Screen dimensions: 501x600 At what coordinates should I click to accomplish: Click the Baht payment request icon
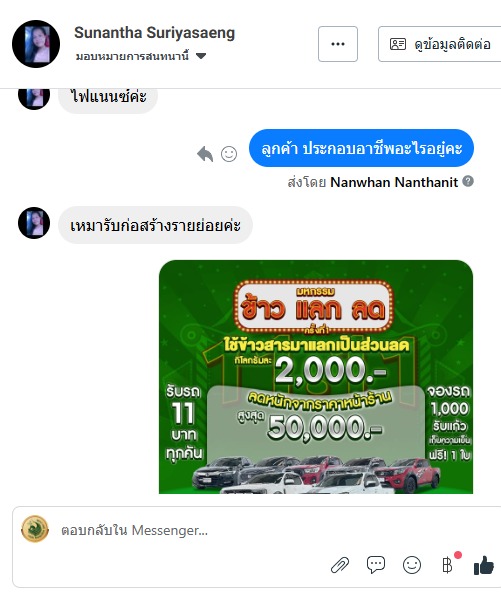point(447,565)
